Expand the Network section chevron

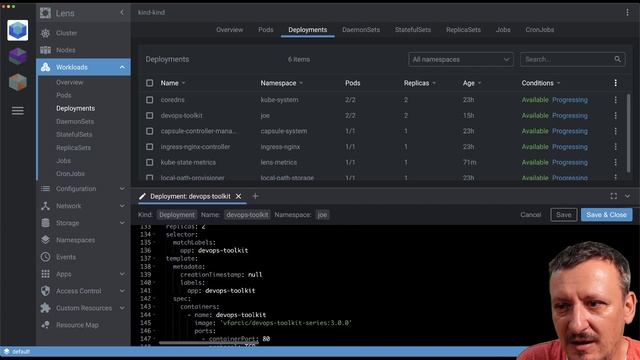click(122, 206)
